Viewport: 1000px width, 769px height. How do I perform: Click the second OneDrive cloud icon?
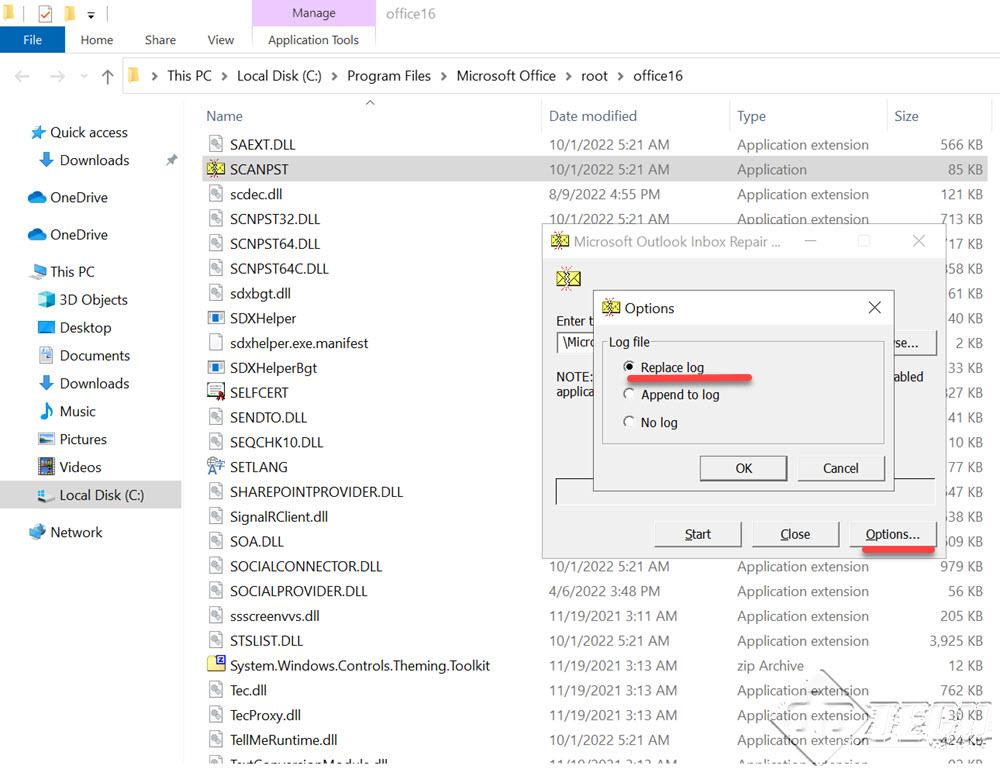[37, 234]
